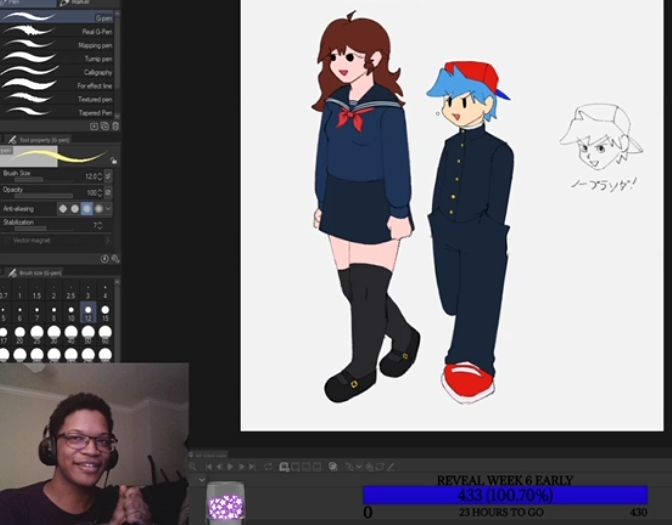Choose brush size preset 10
The width and height of the screenshot is (672, 525).
[x=71, y=314]
